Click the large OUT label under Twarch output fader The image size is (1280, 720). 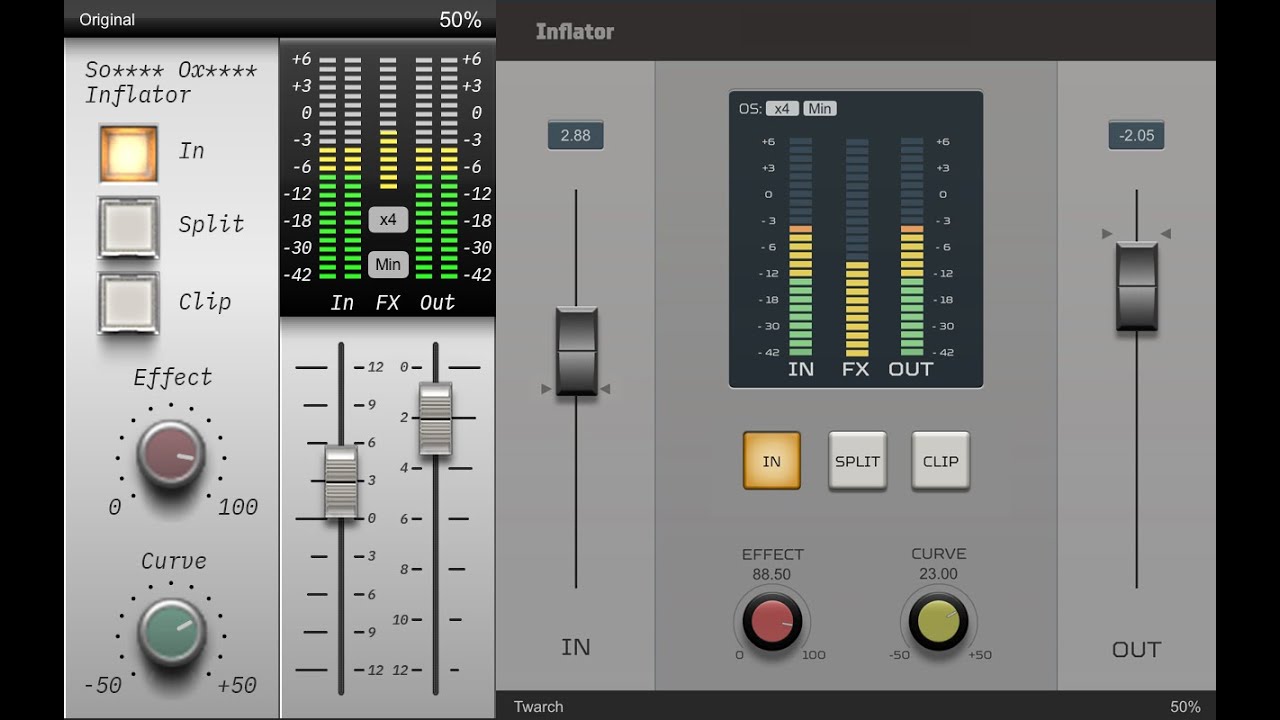tap(1137, 650)
